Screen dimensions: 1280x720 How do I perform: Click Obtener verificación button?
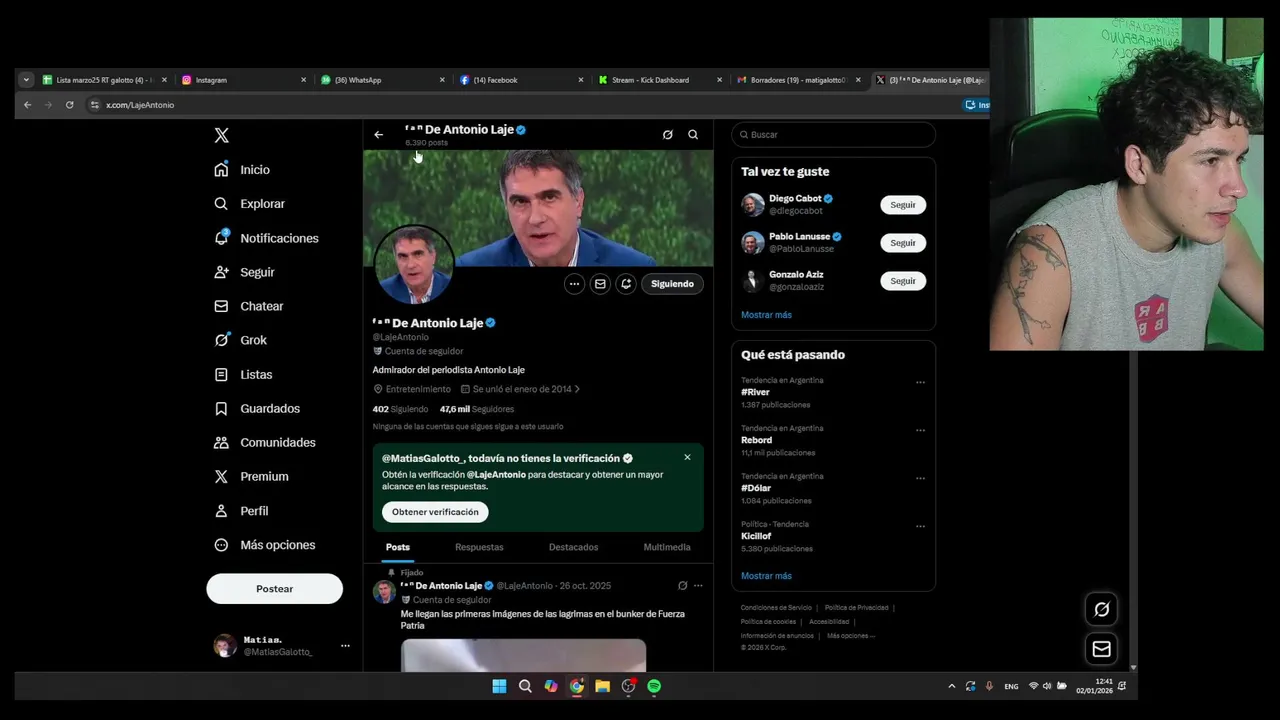click(x=435, y=512)
